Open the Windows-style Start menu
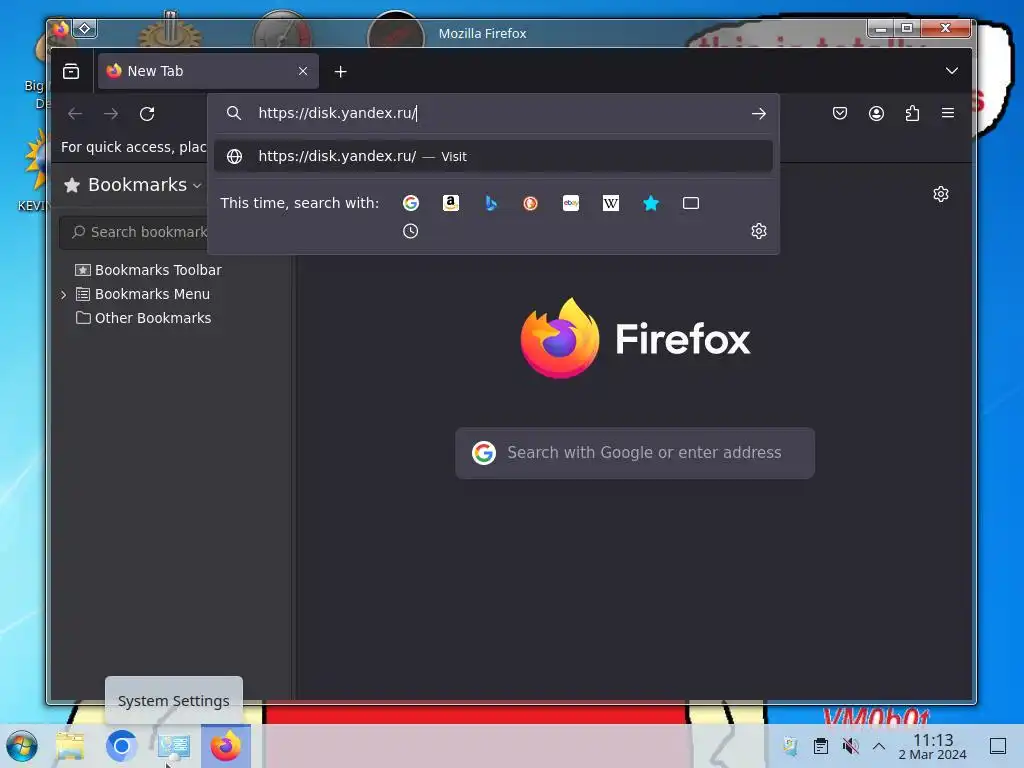This screenshot has width=1024, height=768. pyautogui.click(x=22, y=746)
